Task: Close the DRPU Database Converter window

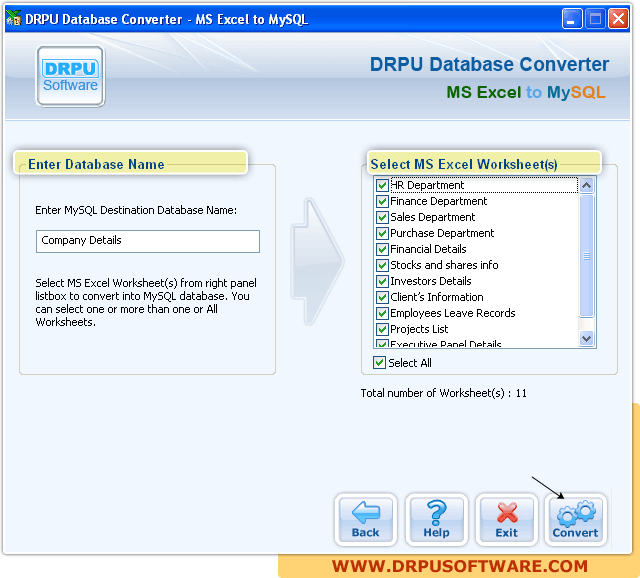Action: [x=618, y=19]
